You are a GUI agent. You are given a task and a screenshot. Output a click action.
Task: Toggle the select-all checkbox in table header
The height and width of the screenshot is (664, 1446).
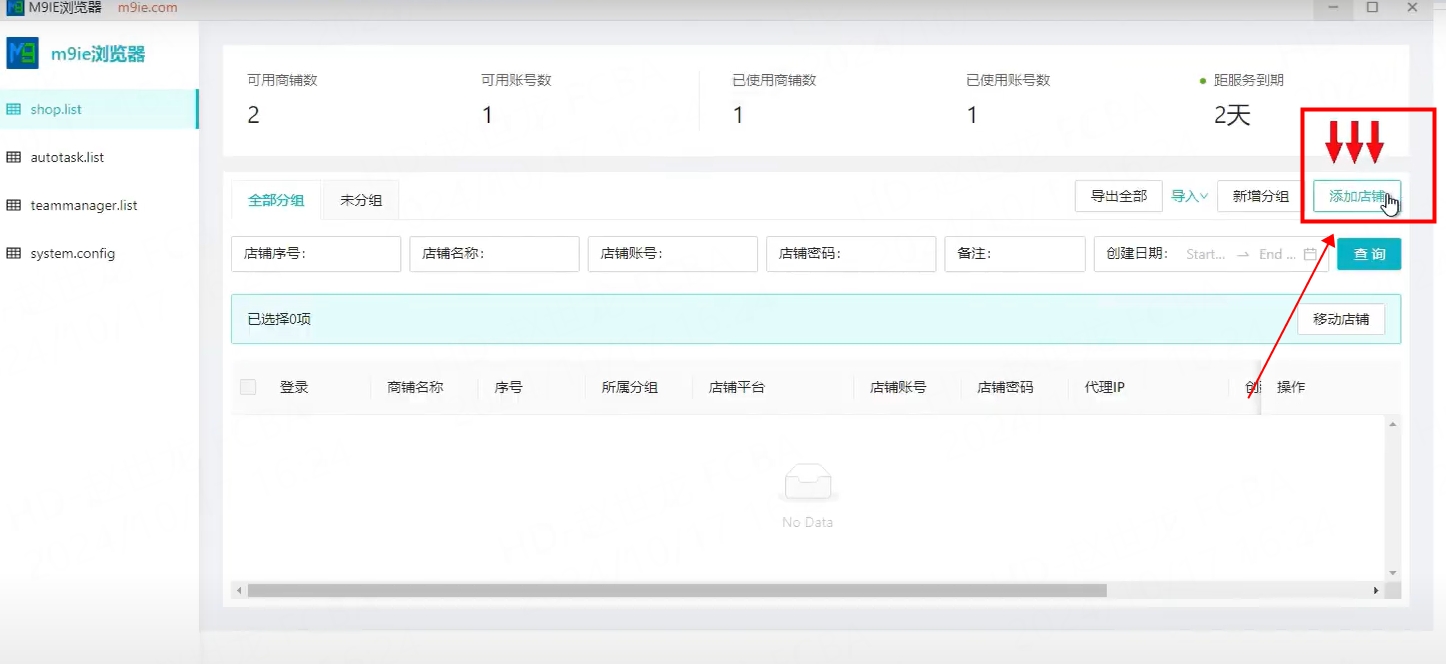tap(248, 387)
